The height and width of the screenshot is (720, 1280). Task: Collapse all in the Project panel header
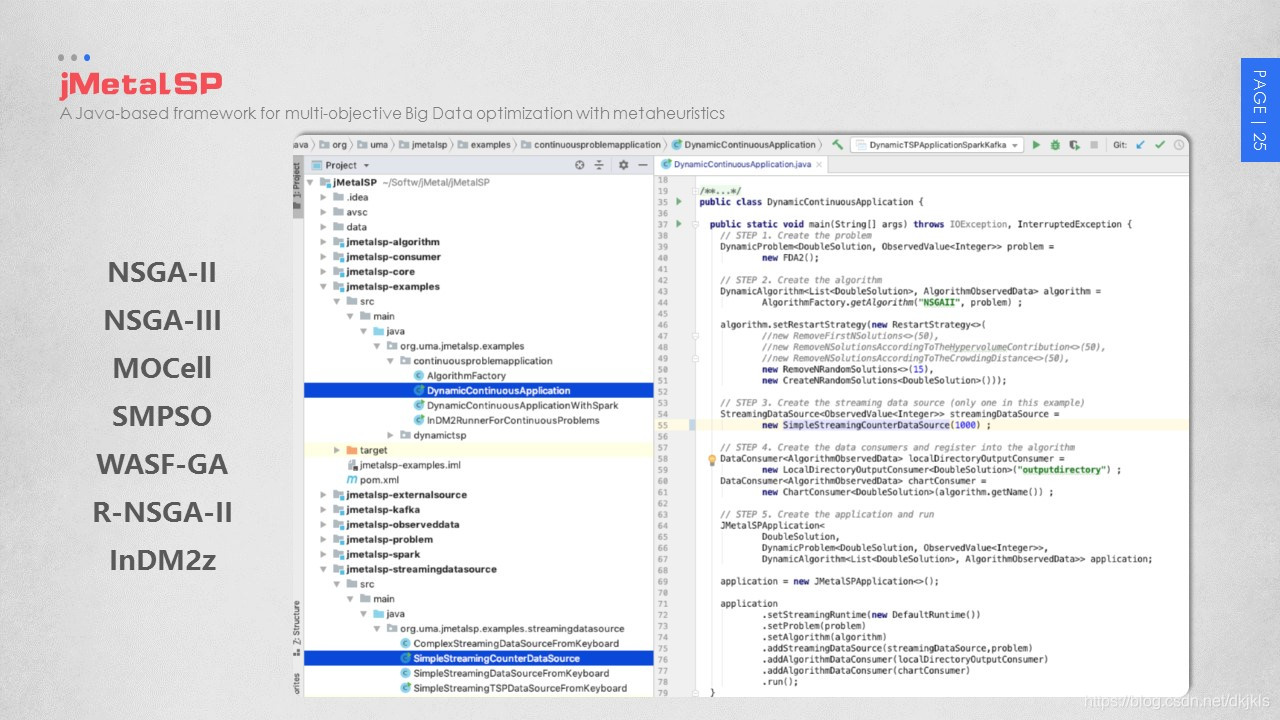point(599,165)
